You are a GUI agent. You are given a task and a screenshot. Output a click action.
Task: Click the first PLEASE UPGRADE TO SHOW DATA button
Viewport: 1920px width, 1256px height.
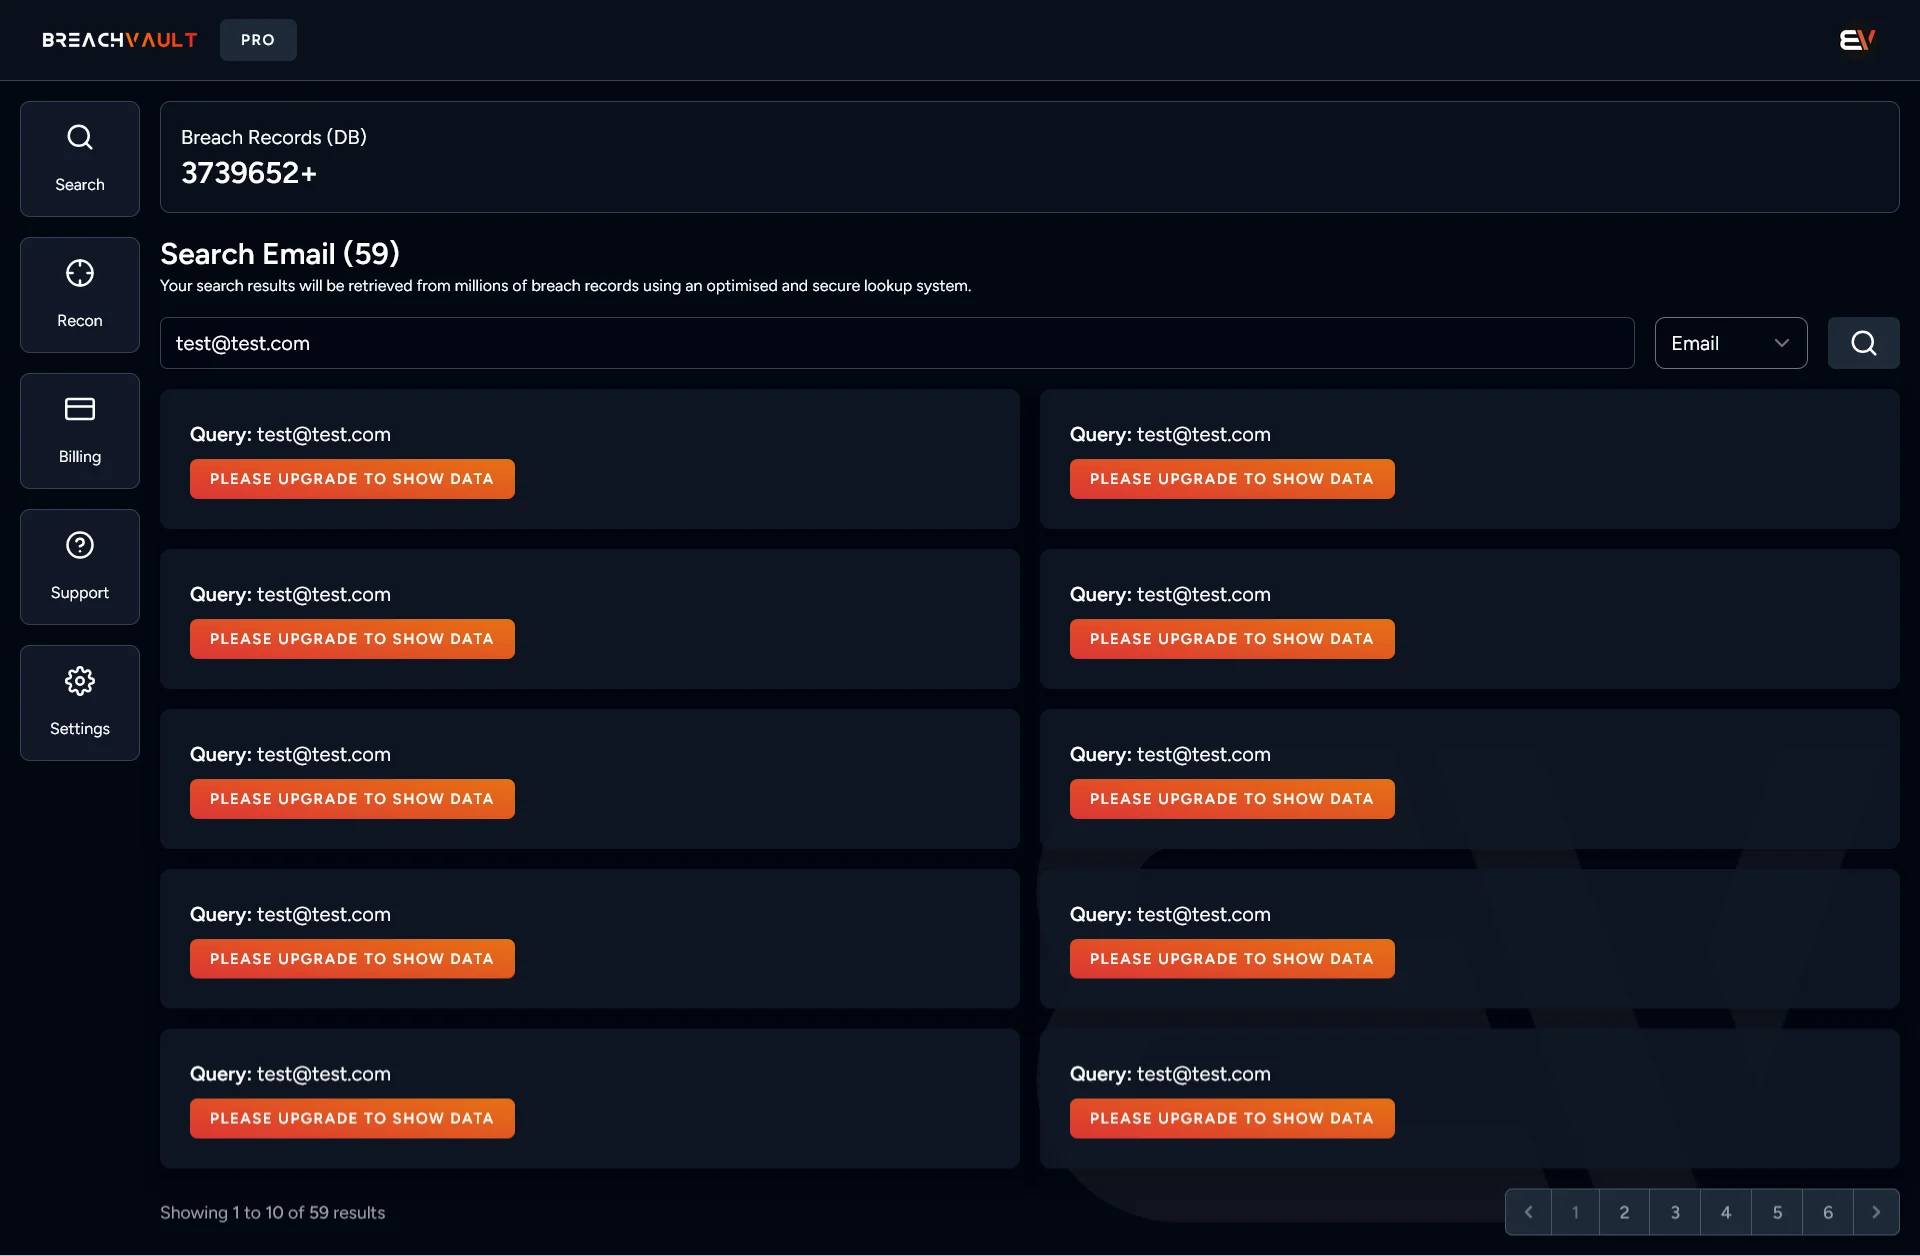[352, 478]
